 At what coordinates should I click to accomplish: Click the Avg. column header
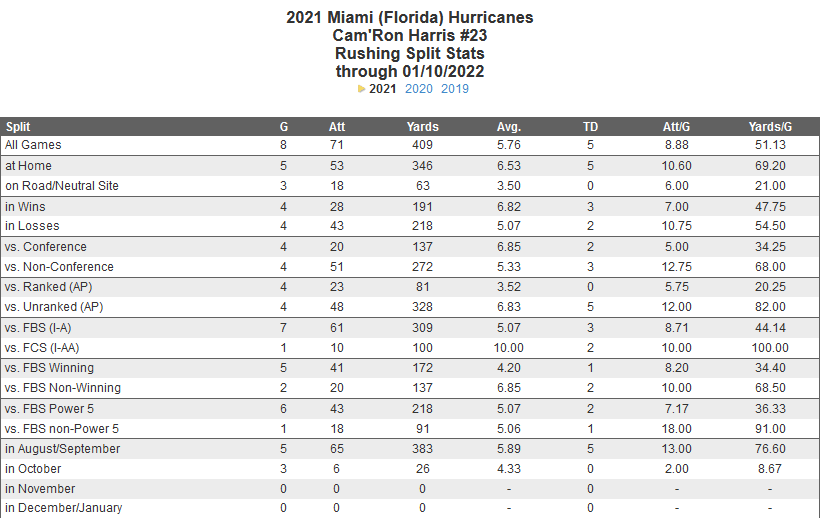tap(509, 127)
